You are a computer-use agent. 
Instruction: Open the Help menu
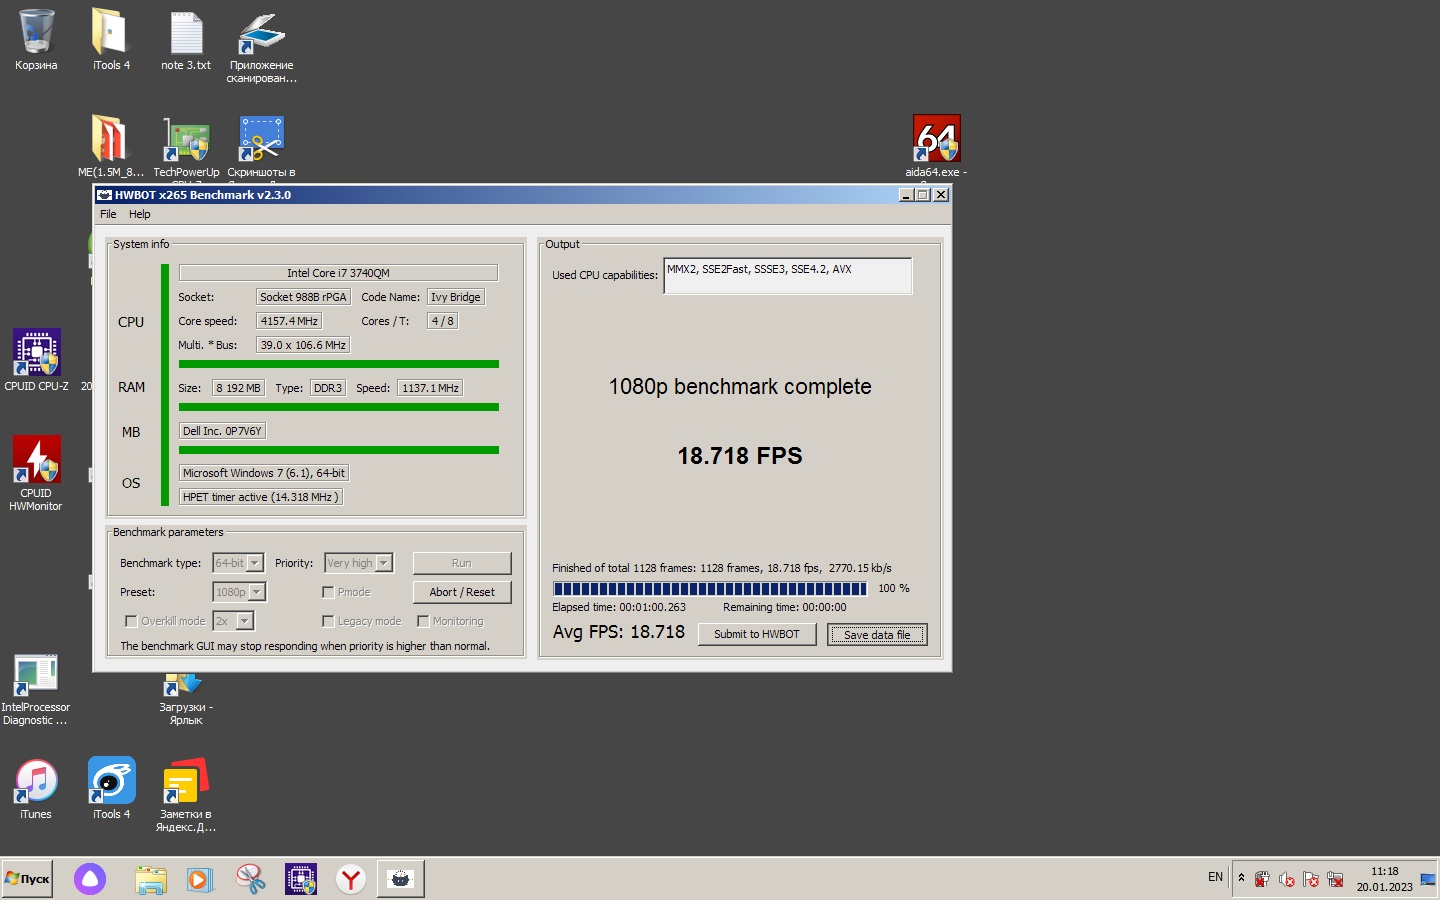coord(140,214)
